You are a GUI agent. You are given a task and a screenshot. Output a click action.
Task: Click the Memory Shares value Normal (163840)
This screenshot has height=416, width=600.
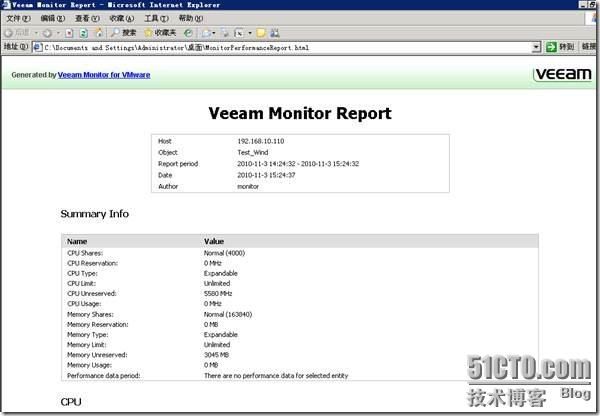click(x=228, y=315)
